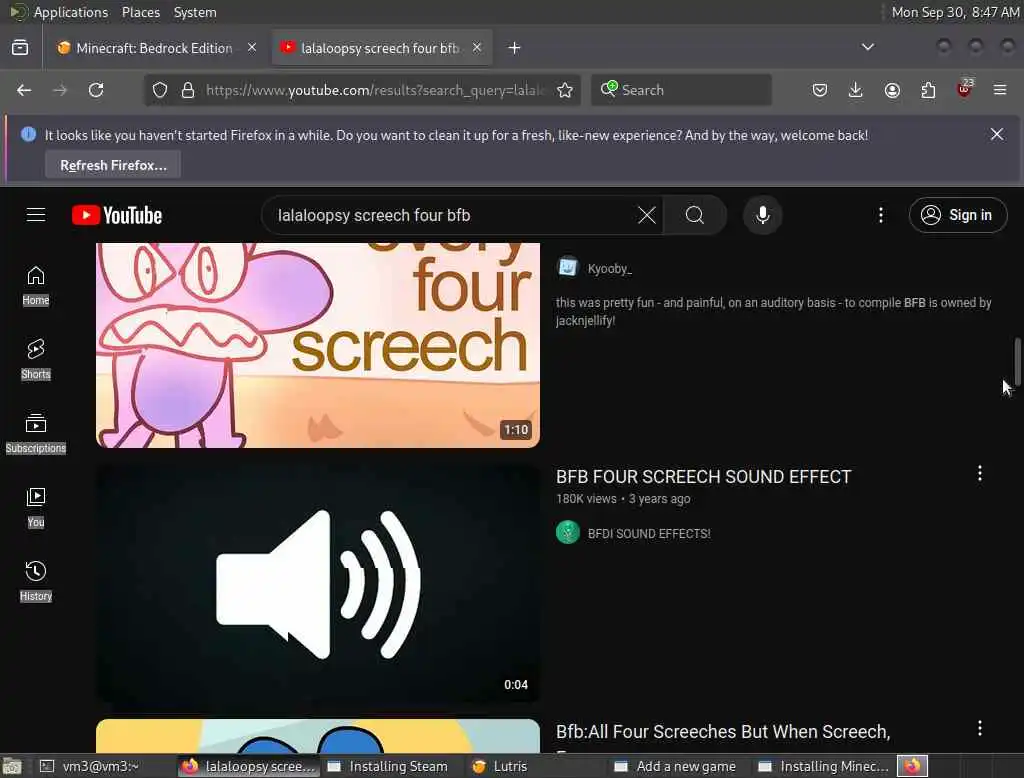Image resolution: width=1024 pixels, height=778 pixels.
Task: Open Home in YouTube sidebar
Action: (36, 285)
